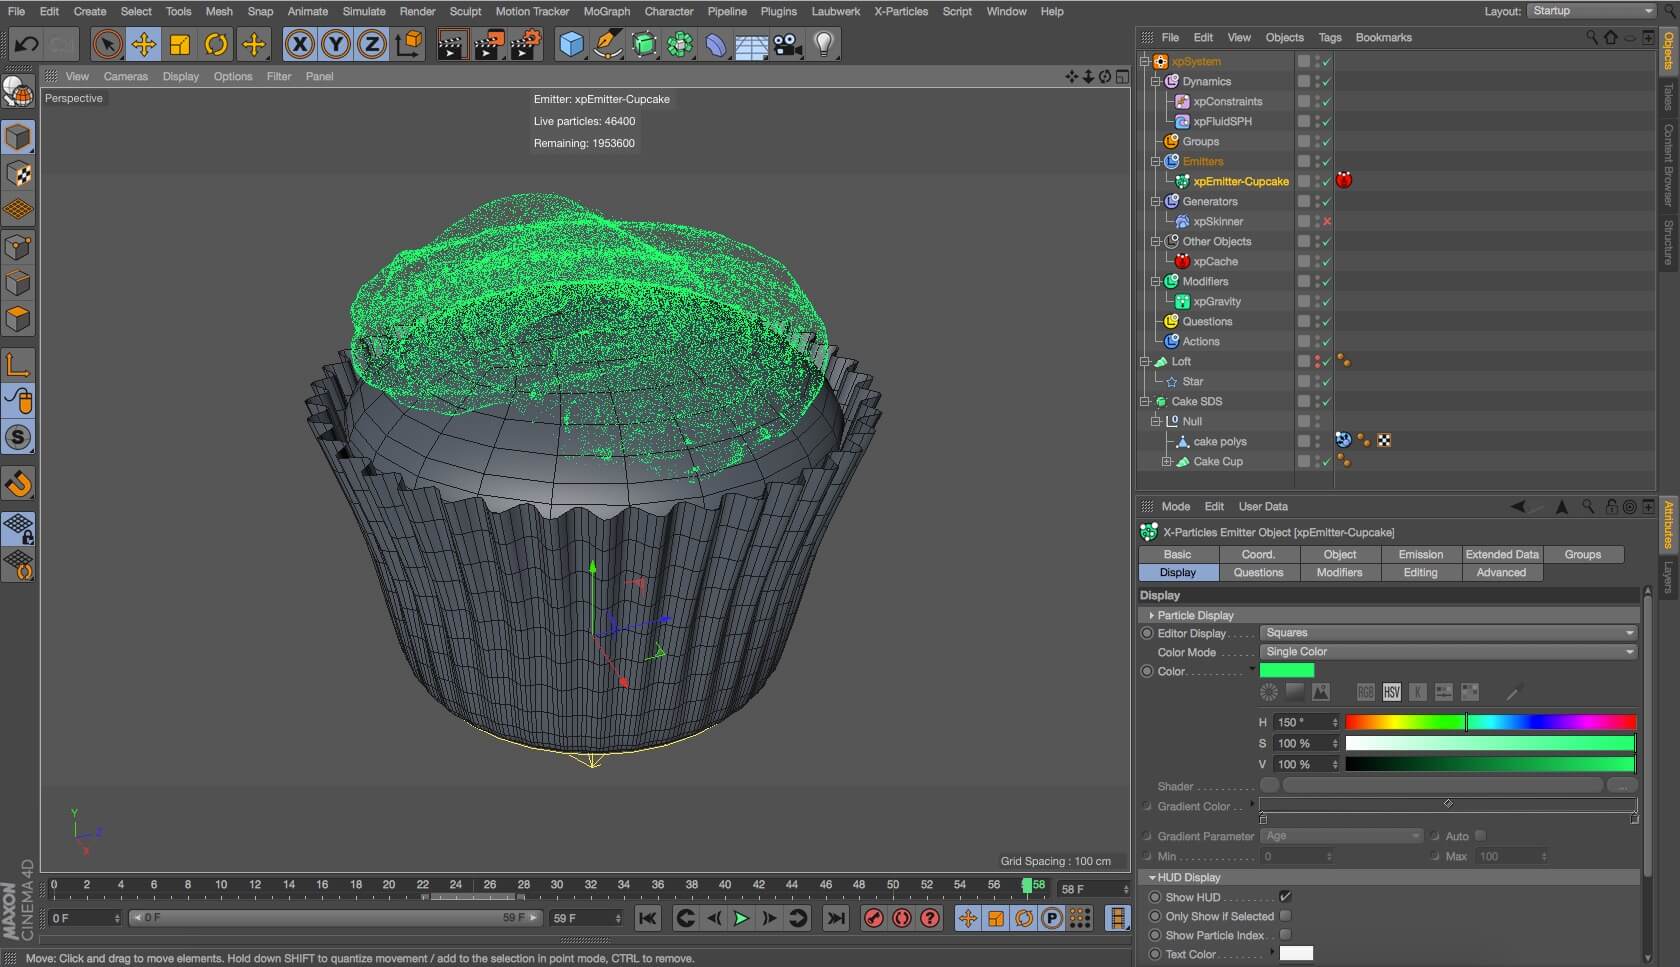Open the X-Particles menu
Image resolution: width=1680 pixels, height=967 pixels.
900,11
